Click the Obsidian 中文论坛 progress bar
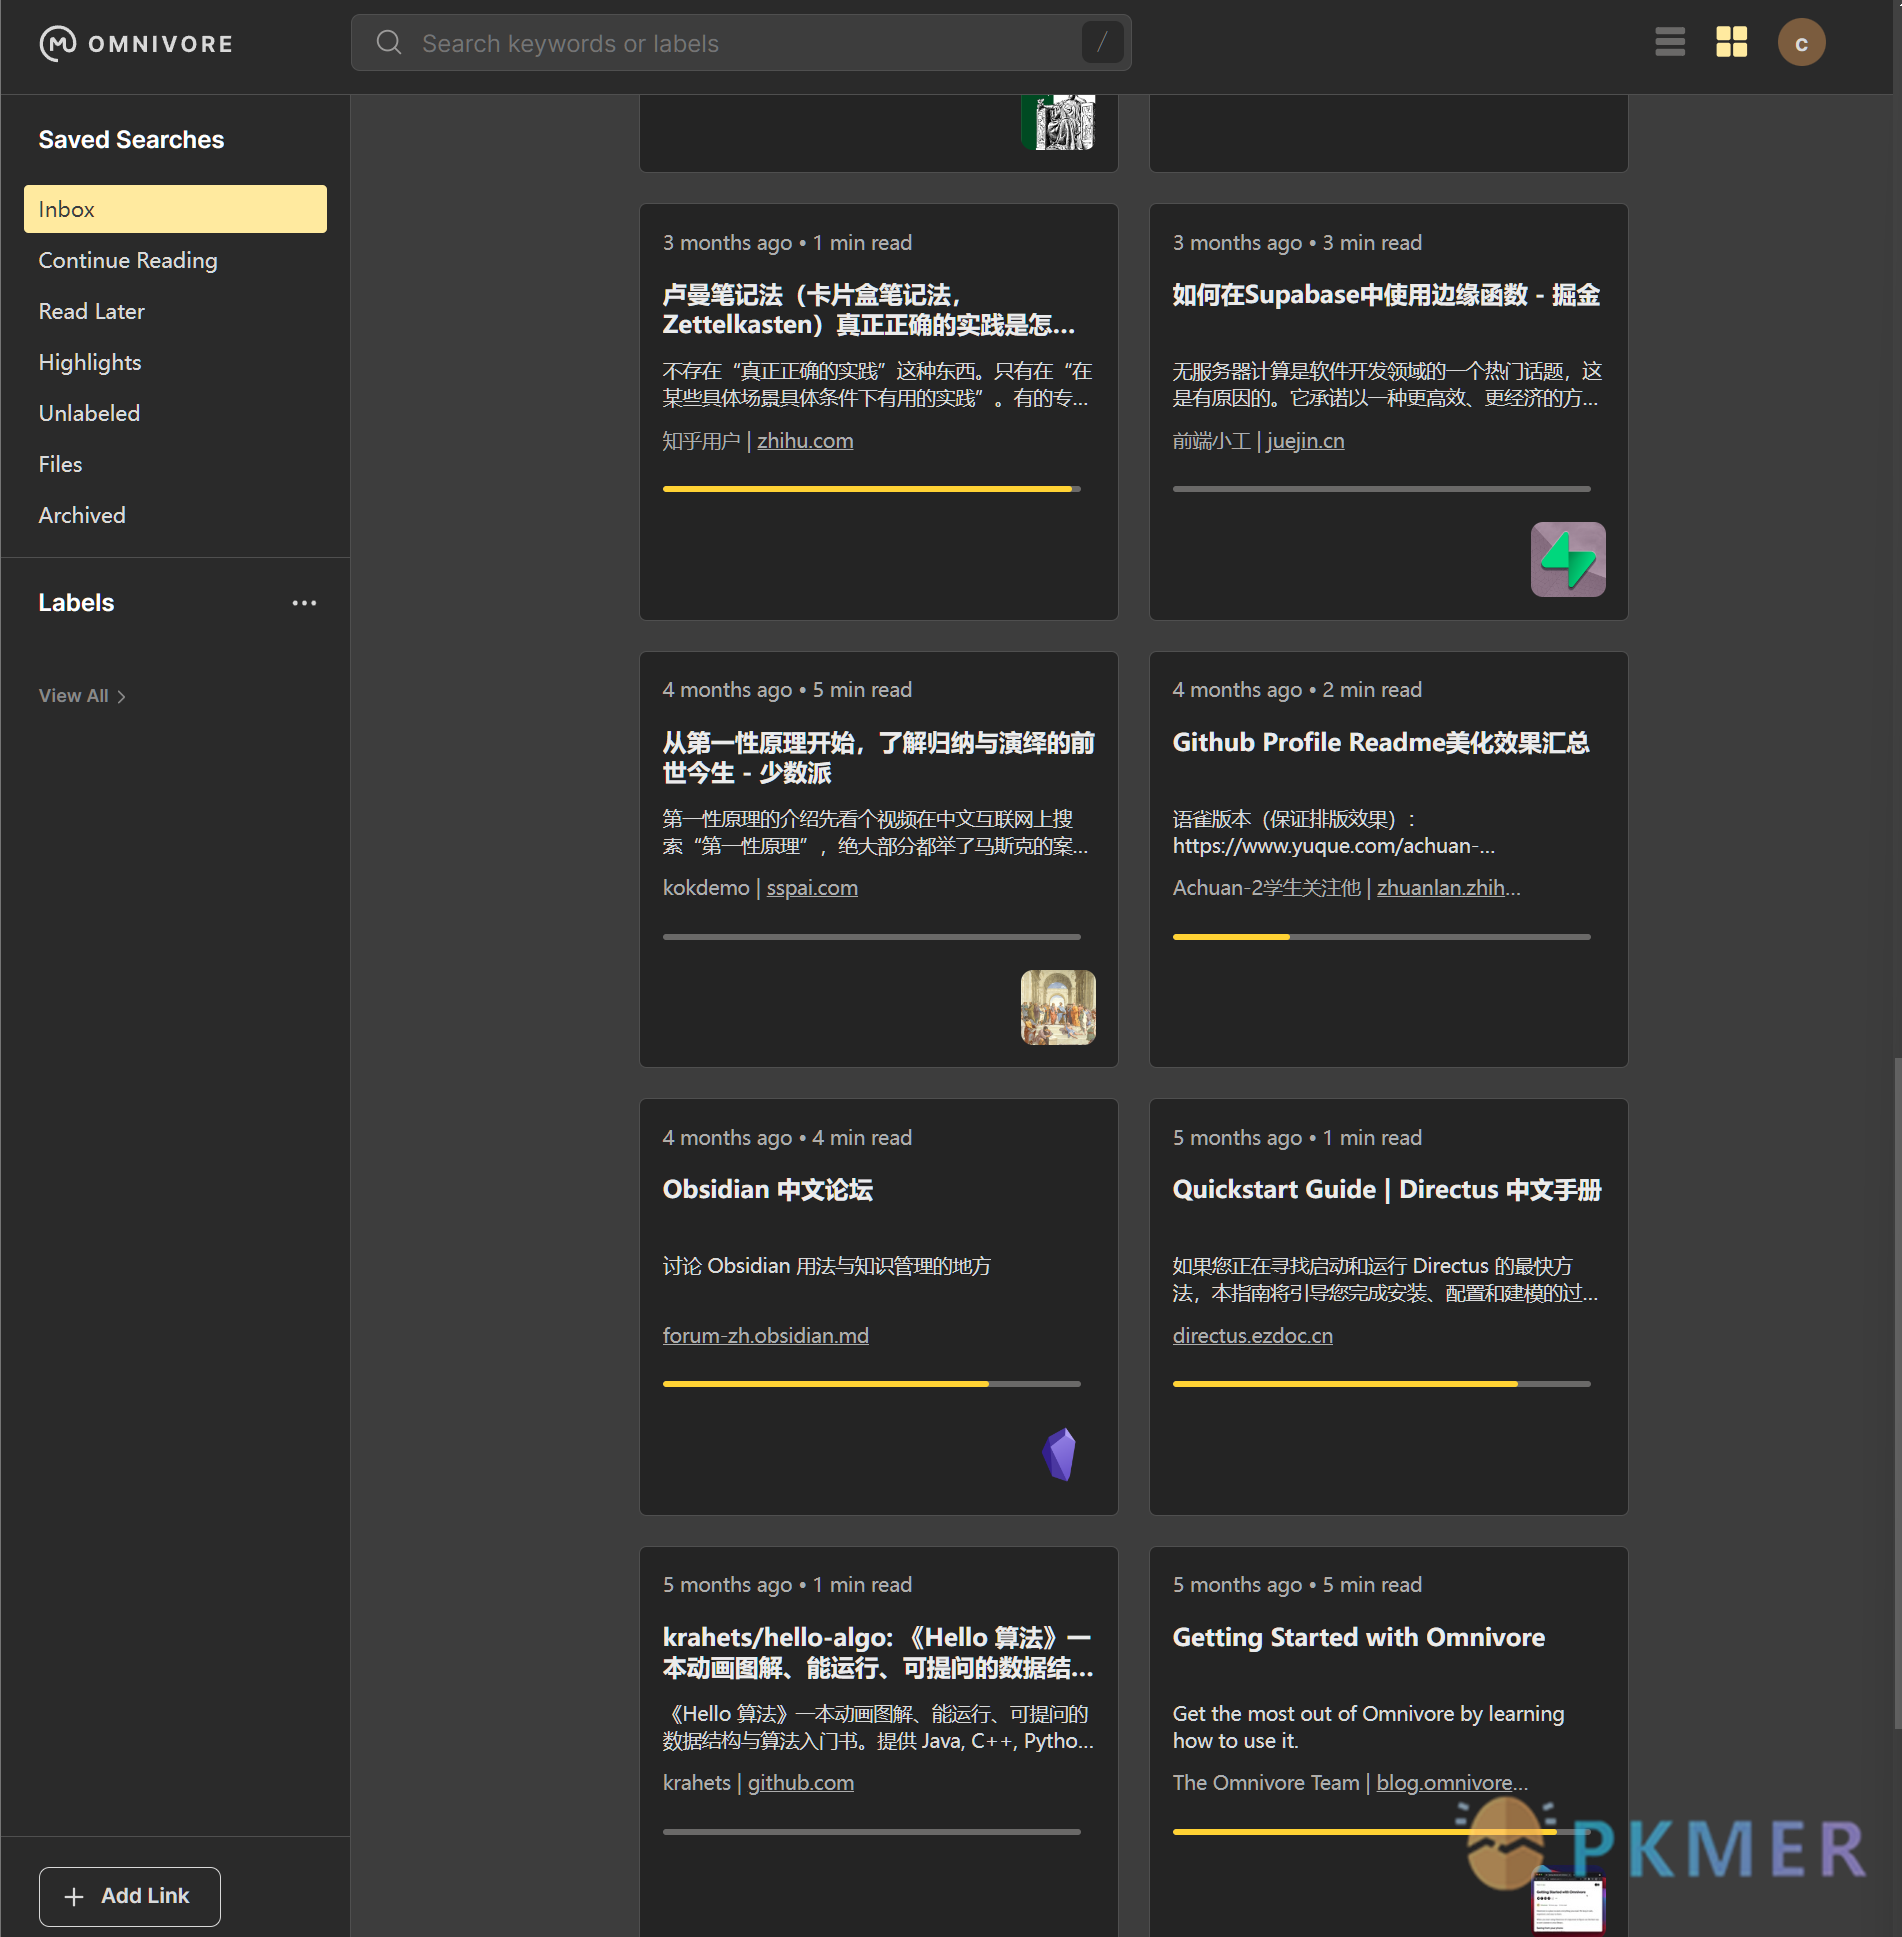 (x=871, y=1384)
